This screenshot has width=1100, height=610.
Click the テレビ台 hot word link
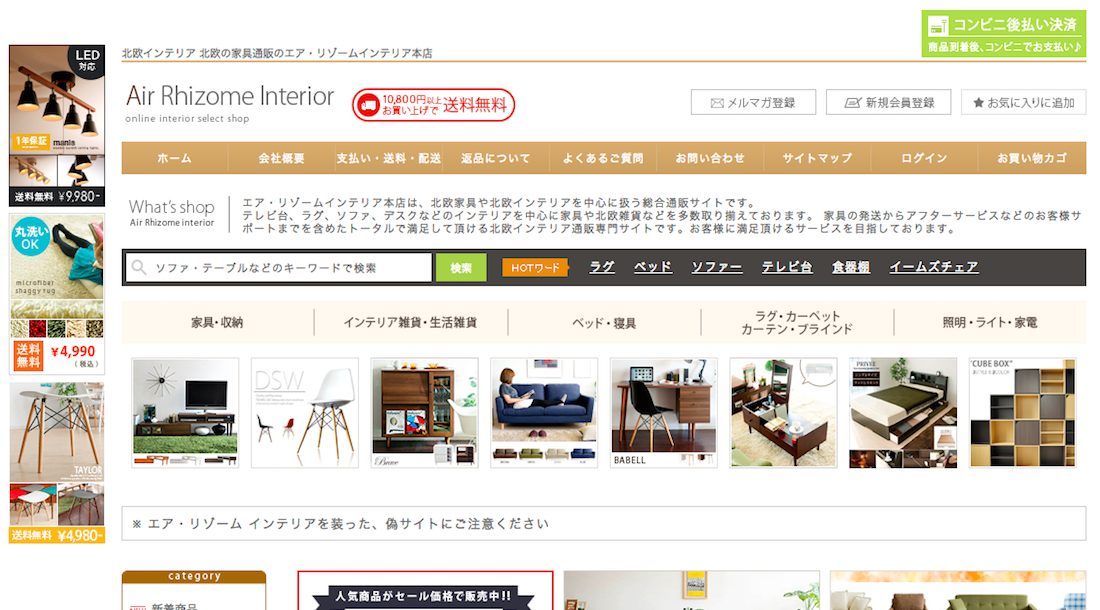pos(787,267)
